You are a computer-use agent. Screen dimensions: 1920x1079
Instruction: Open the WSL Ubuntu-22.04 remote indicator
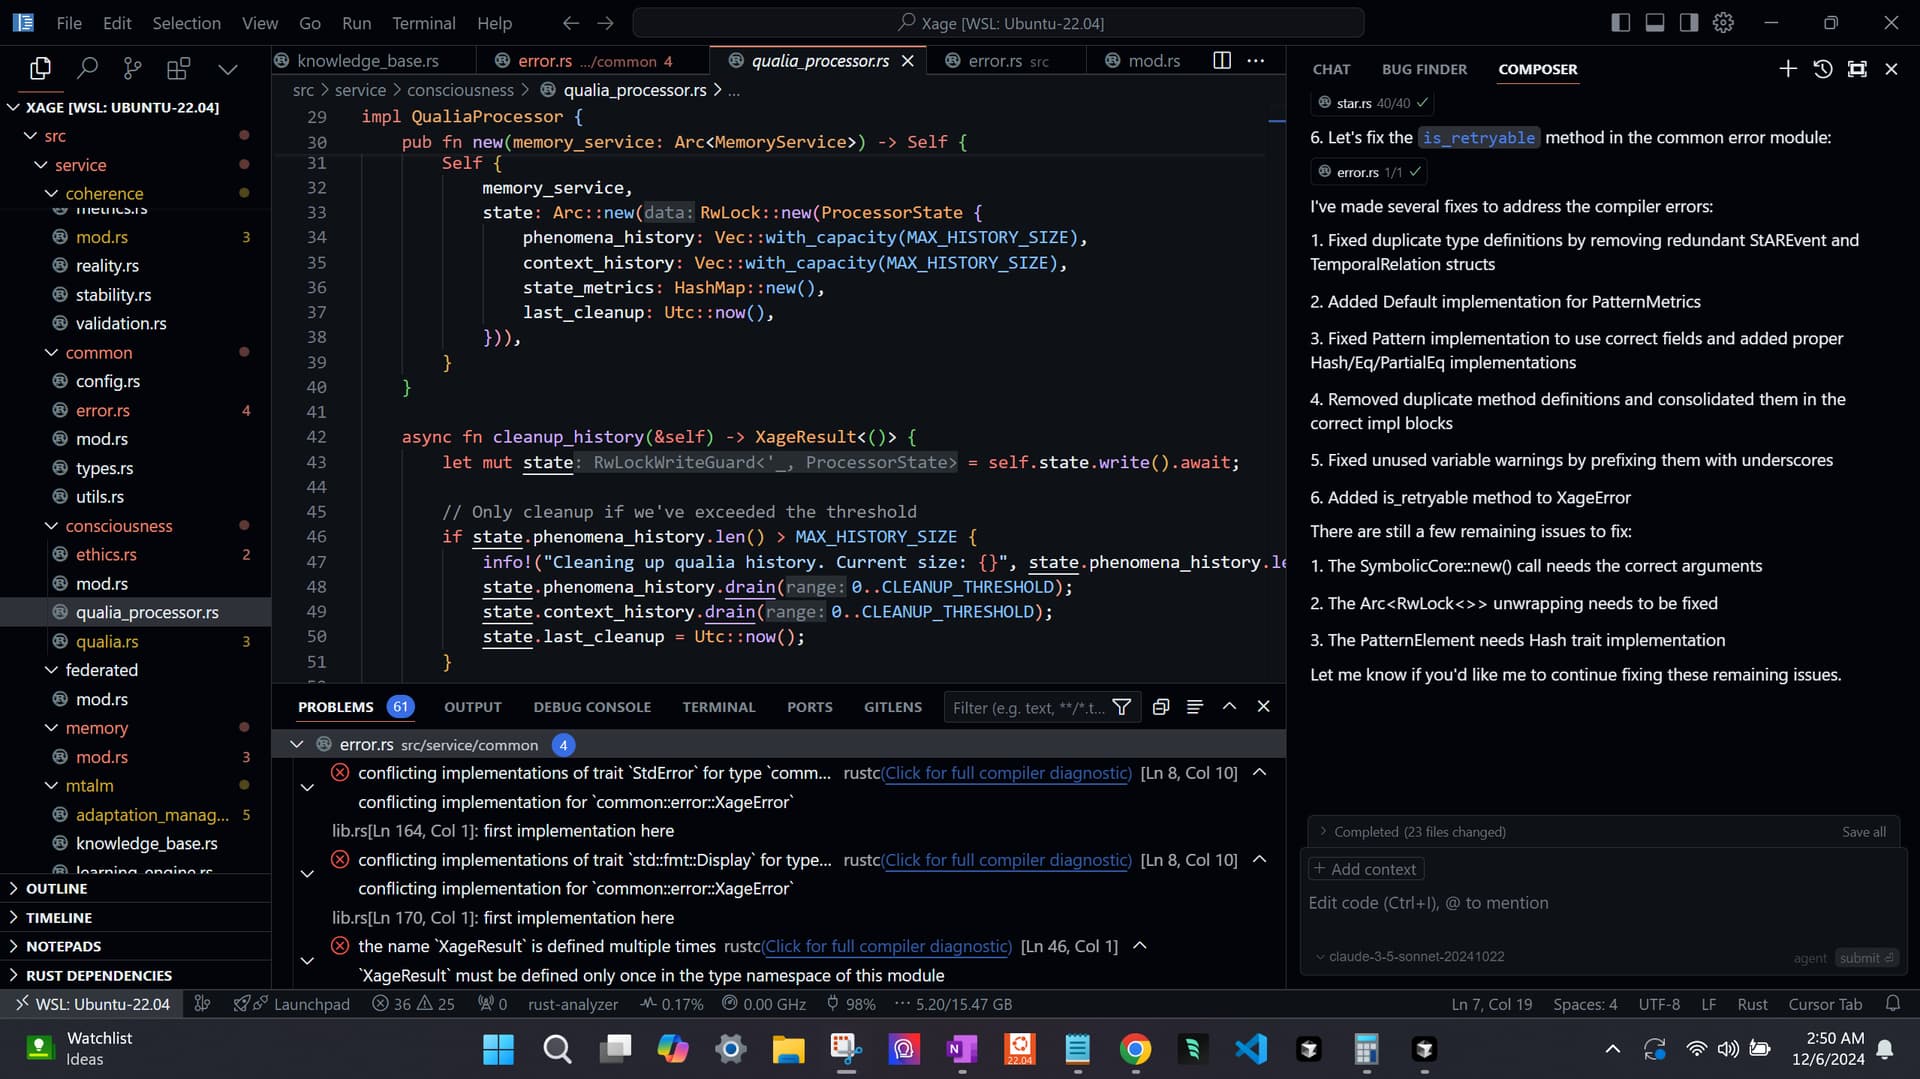click(92, 1004)
